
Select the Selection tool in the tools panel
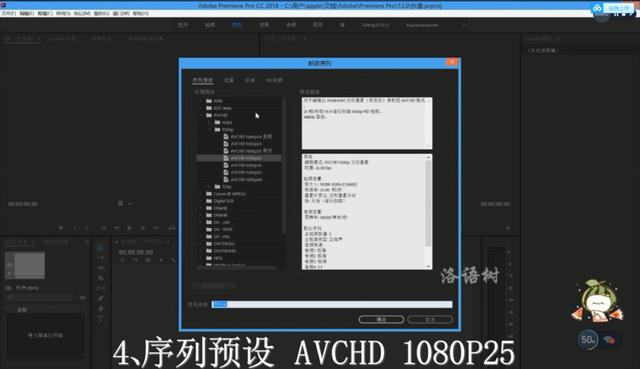101,248
